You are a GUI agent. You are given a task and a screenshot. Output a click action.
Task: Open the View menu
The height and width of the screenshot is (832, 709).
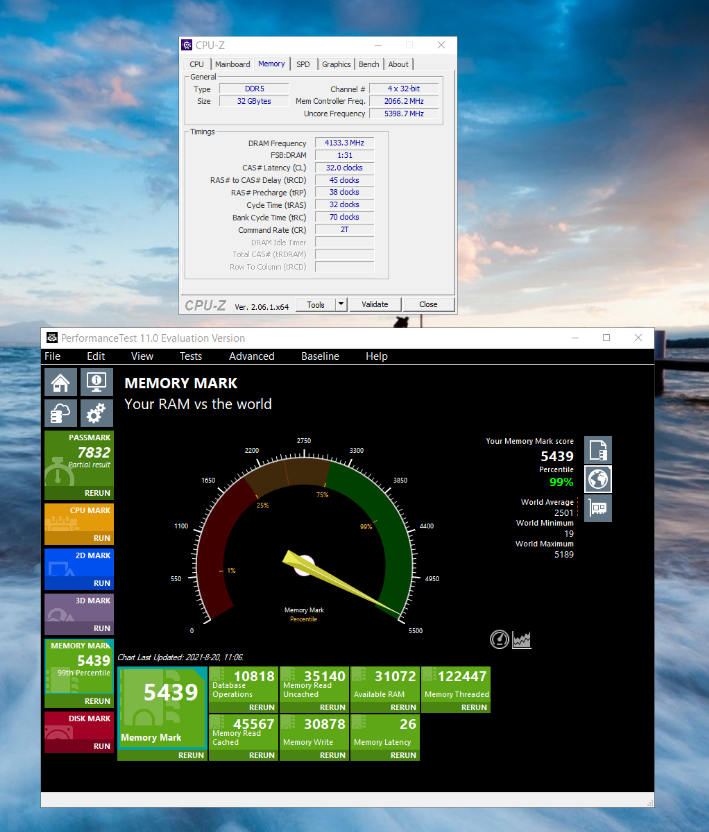142,356
